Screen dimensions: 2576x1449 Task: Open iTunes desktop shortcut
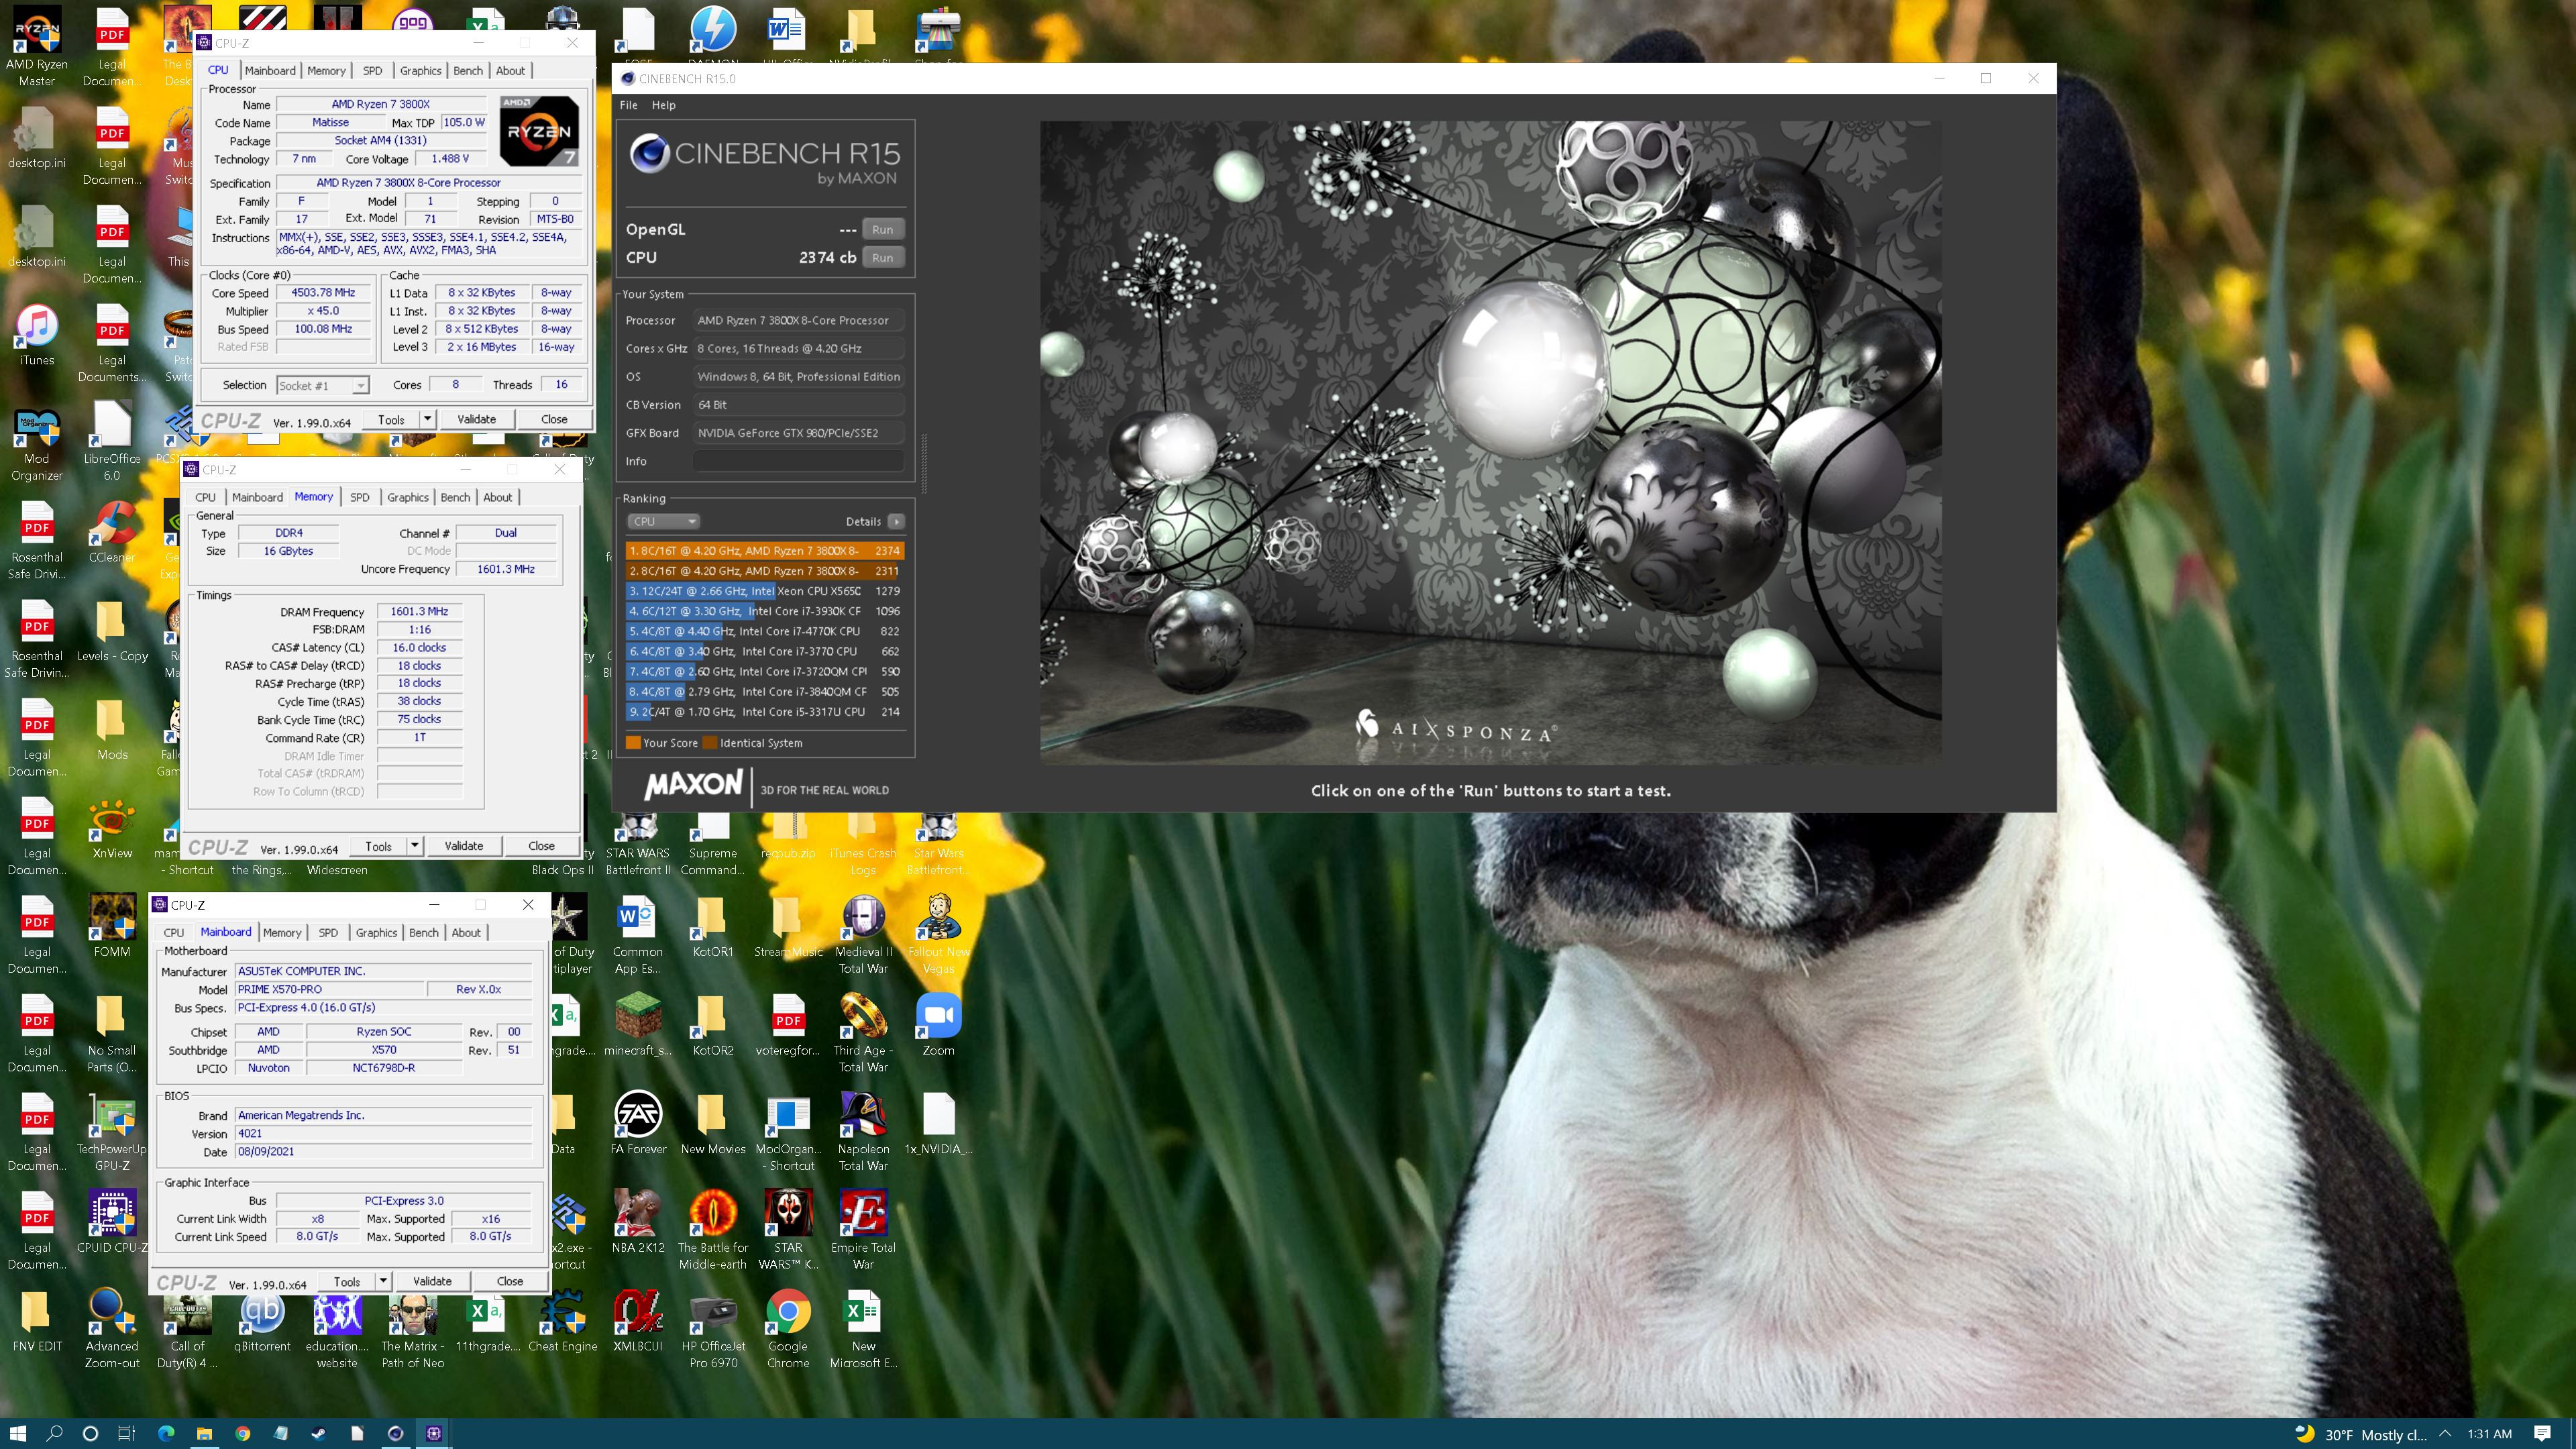tap(37, 335)
